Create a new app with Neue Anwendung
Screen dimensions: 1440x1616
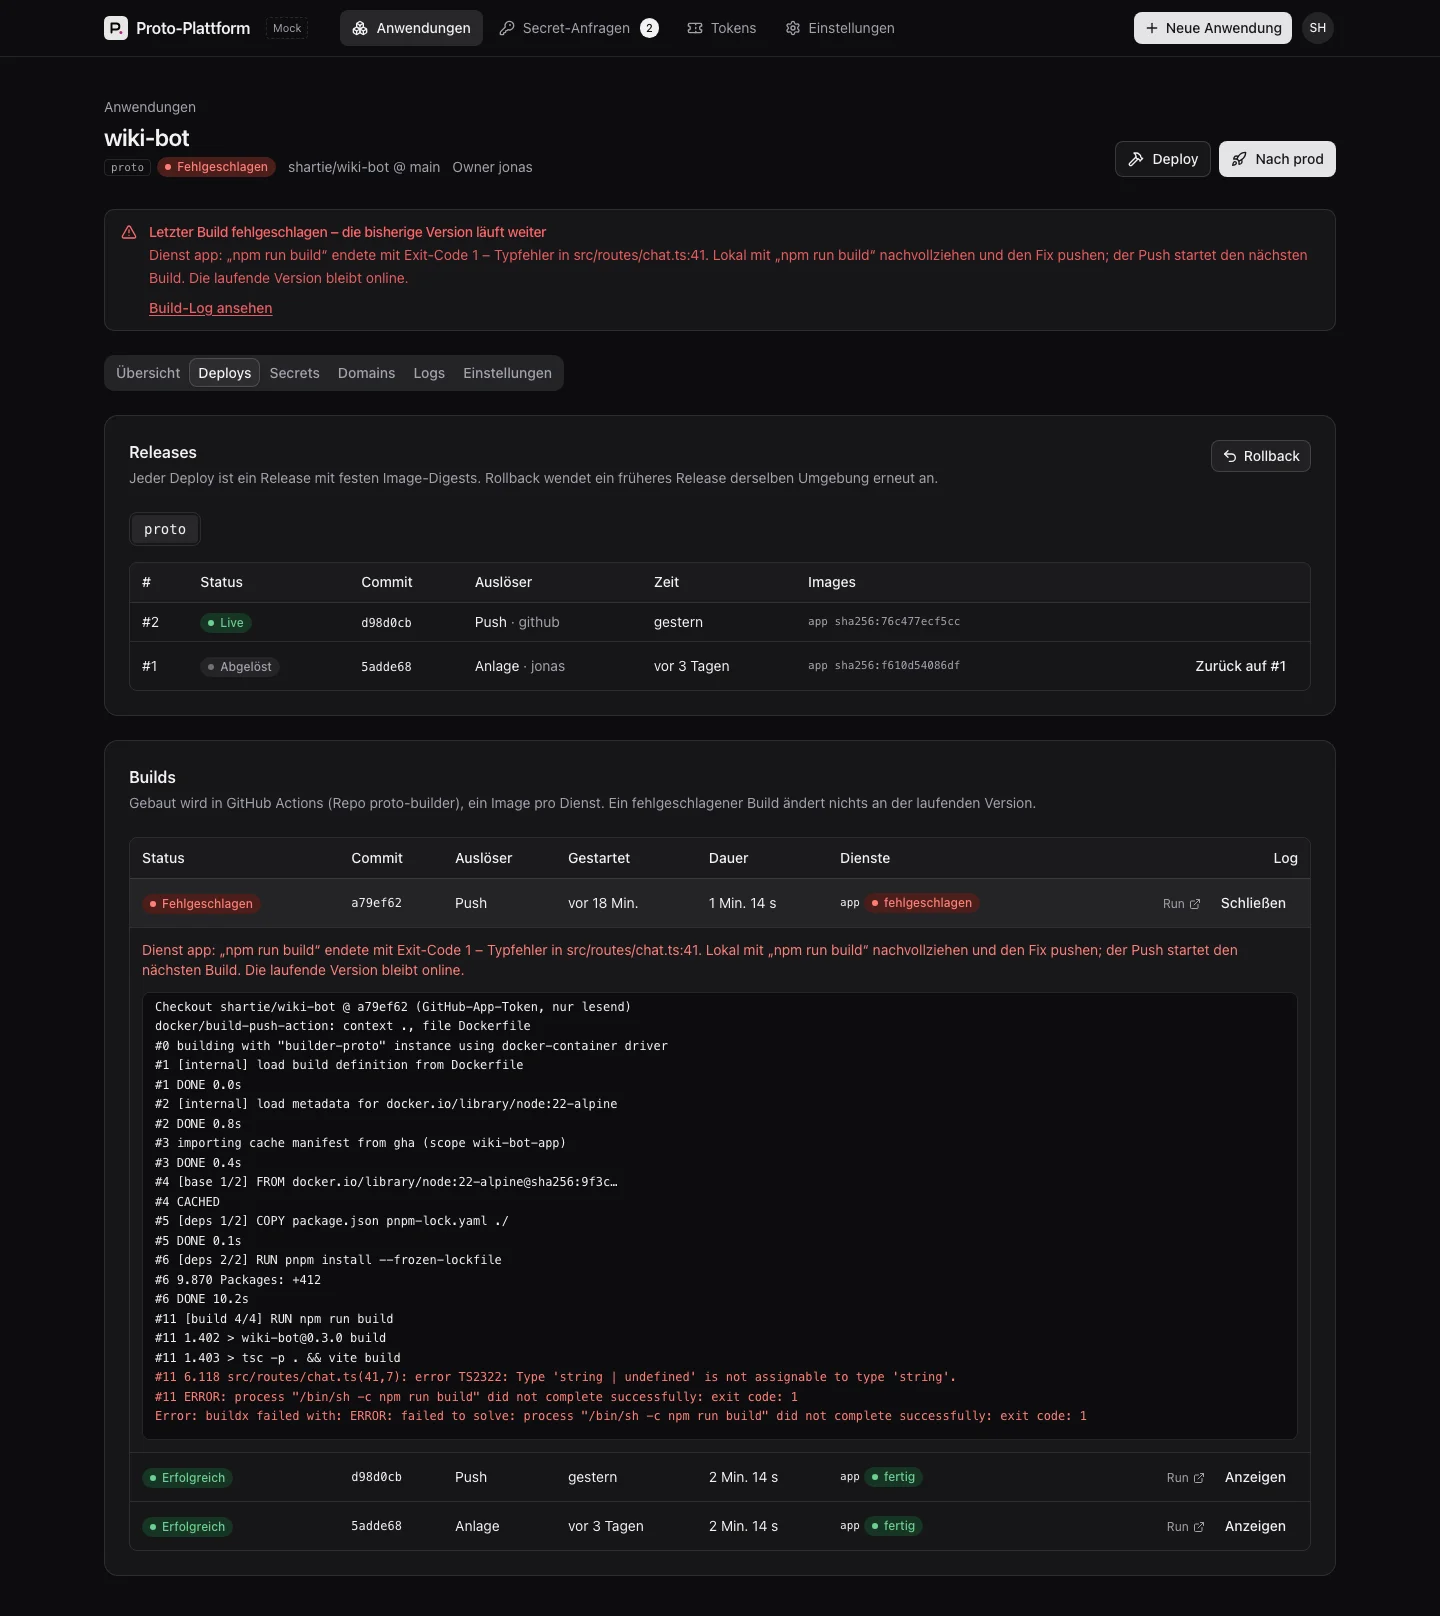1212,28
